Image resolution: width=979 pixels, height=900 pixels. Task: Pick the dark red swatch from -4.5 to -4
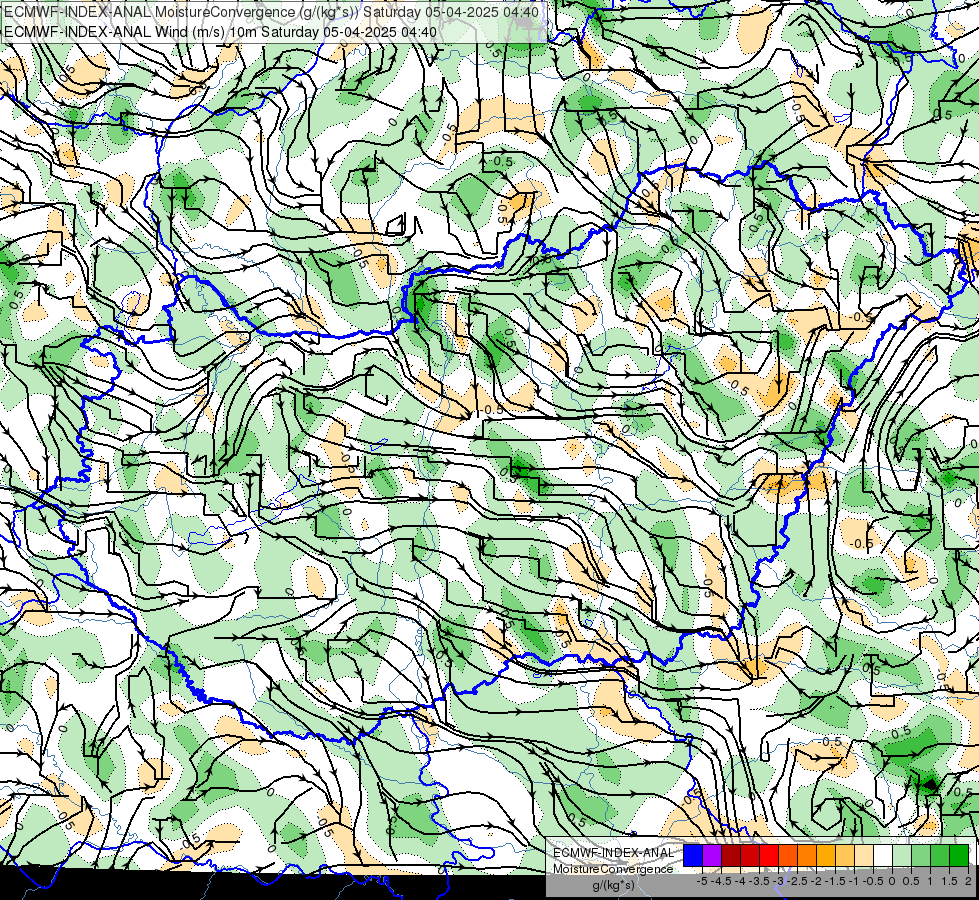pyautogui.click(x=731, y=856)
